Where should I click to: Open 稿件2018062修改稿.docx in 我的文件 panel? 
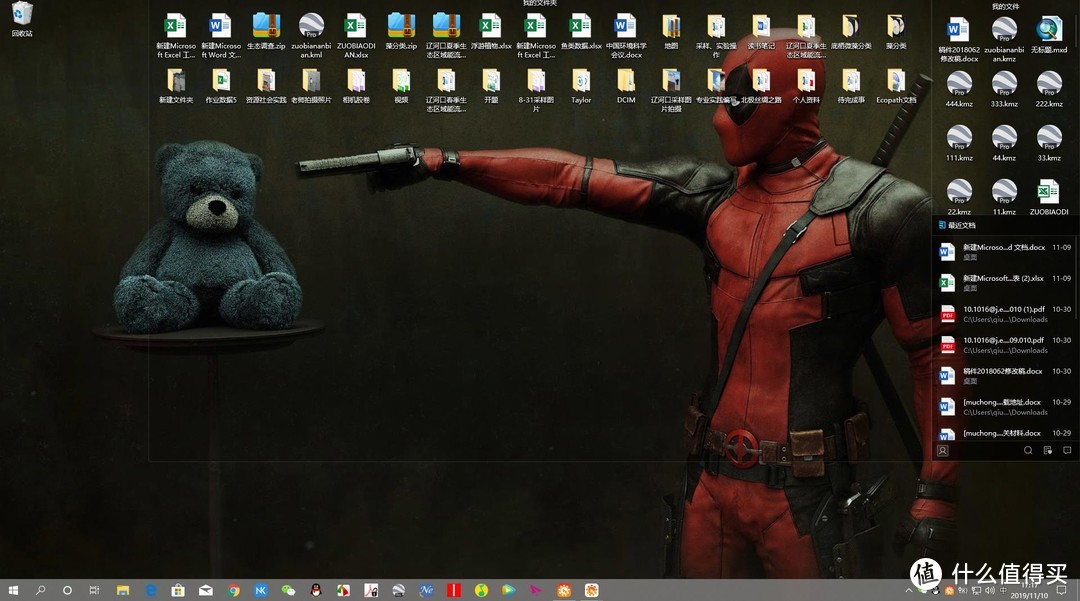pos(959,40)
